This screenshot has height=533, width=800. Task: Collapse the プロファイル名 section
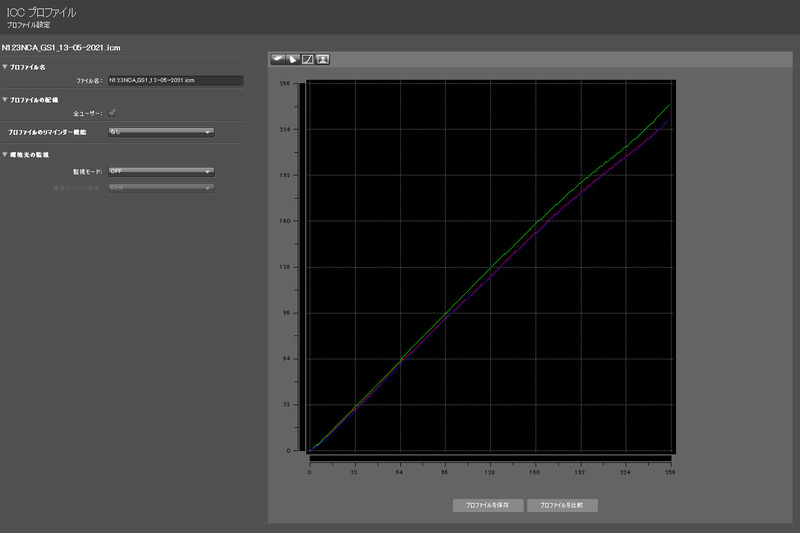coord(5,67)
